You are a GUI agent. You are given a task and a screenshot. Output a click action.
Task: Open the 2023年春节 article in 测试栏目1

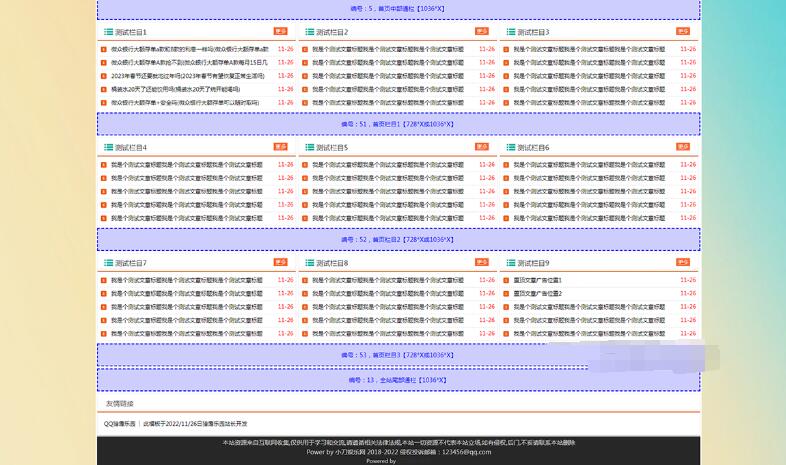tap(188, 76)
